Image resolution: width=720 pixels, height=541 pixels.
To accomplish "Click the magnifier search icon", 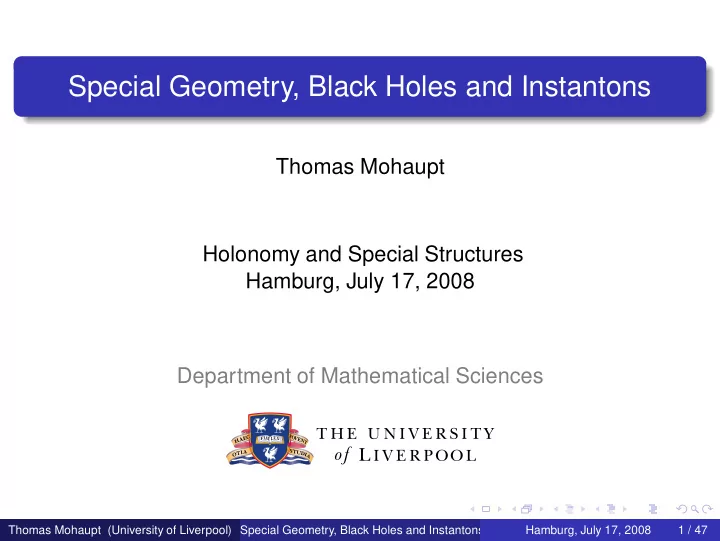I will [x=695, y=509].
